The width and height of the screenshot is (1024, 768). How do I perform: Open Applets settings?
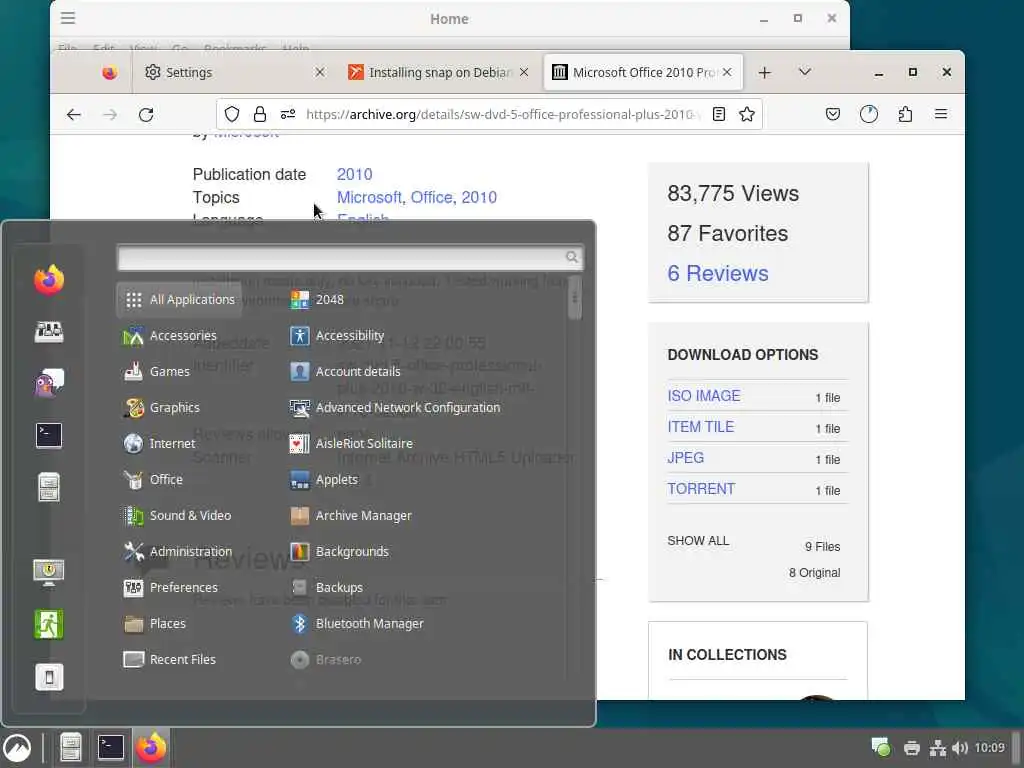tap(324, 479)
